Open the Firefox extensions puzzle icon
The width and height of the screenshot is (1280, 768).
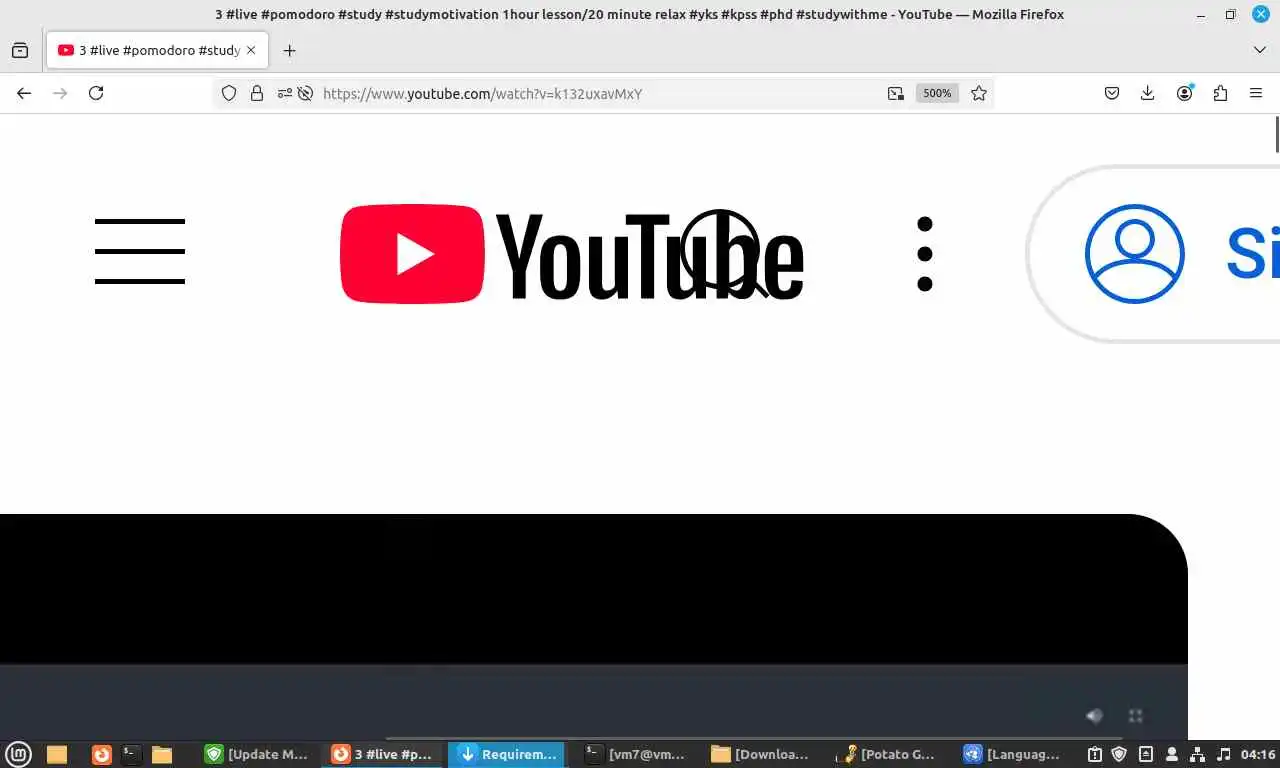[x=1220, y=93]
